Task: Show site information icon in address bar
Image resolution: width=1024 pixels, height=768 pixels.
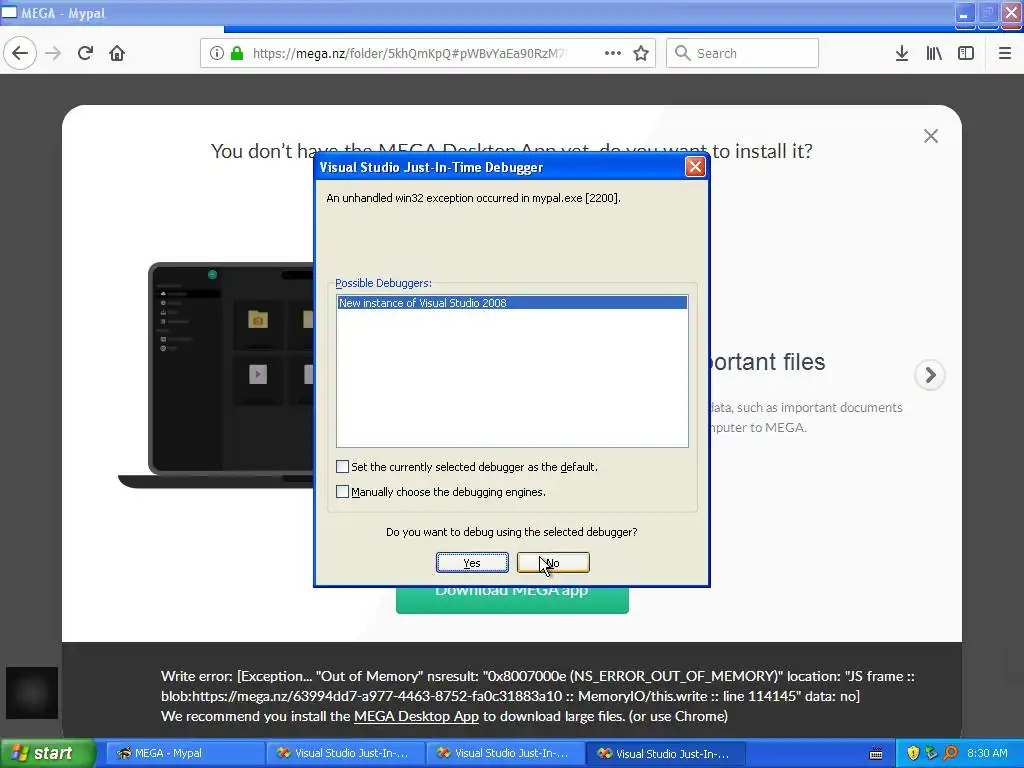Action: point(217,54)
